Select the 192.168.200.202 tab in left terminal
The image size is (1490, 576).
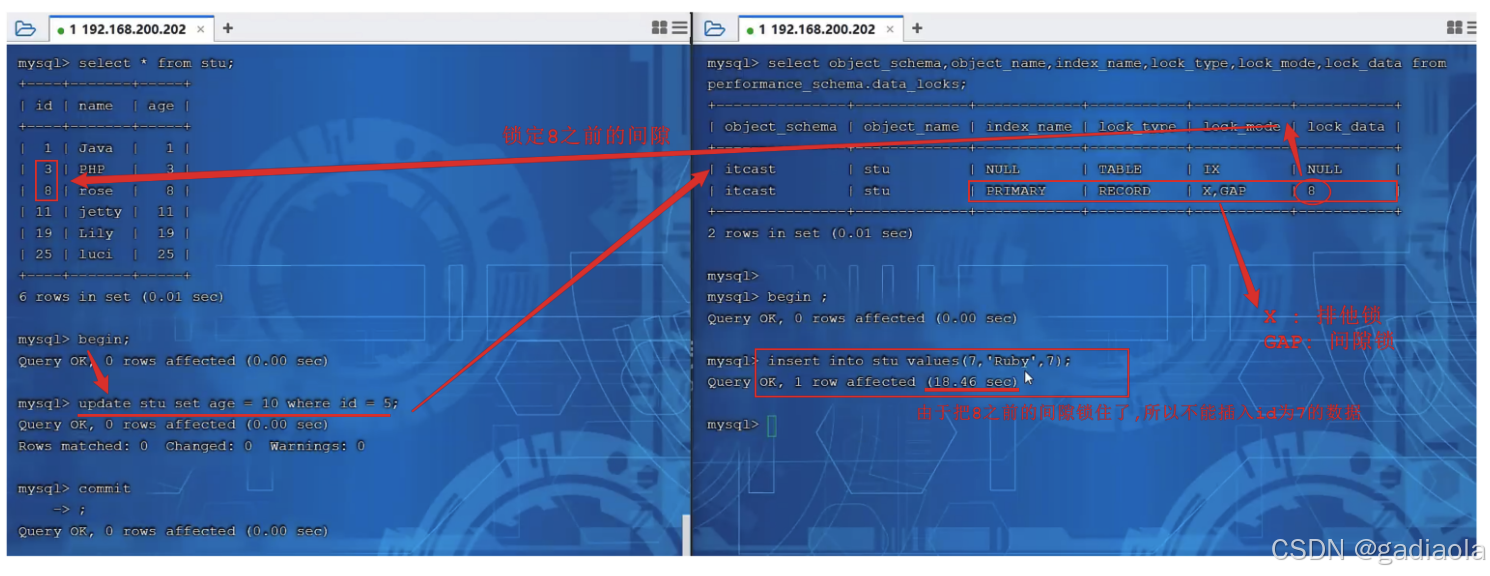click(130, 29)
